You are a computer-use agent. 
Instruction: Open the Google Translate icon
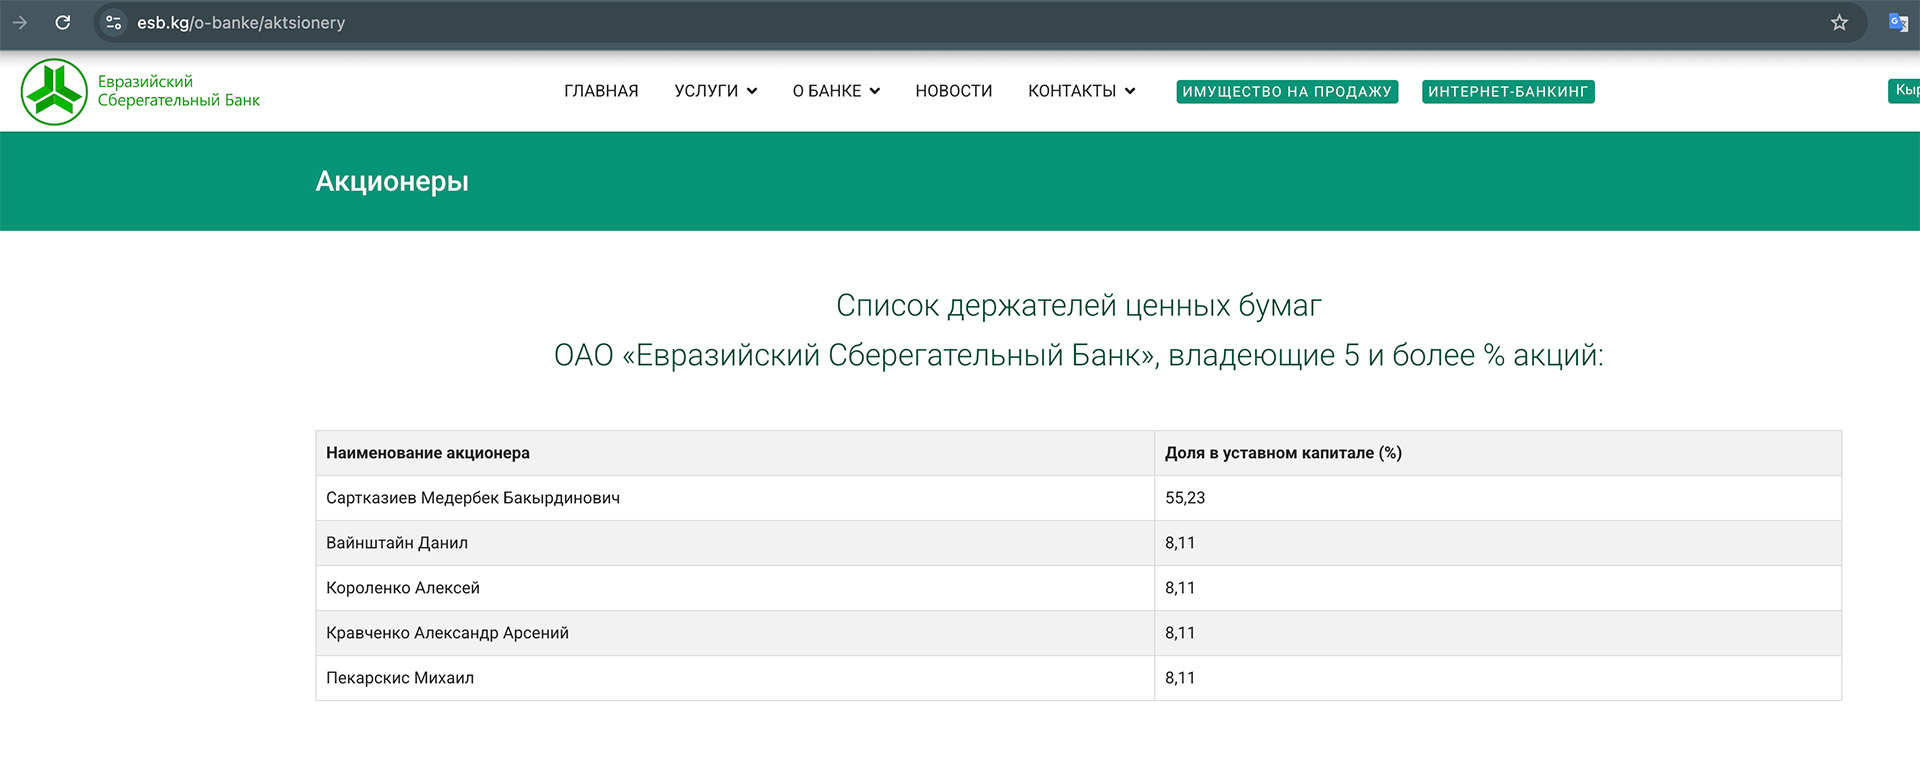click(x=1898, y=22)
